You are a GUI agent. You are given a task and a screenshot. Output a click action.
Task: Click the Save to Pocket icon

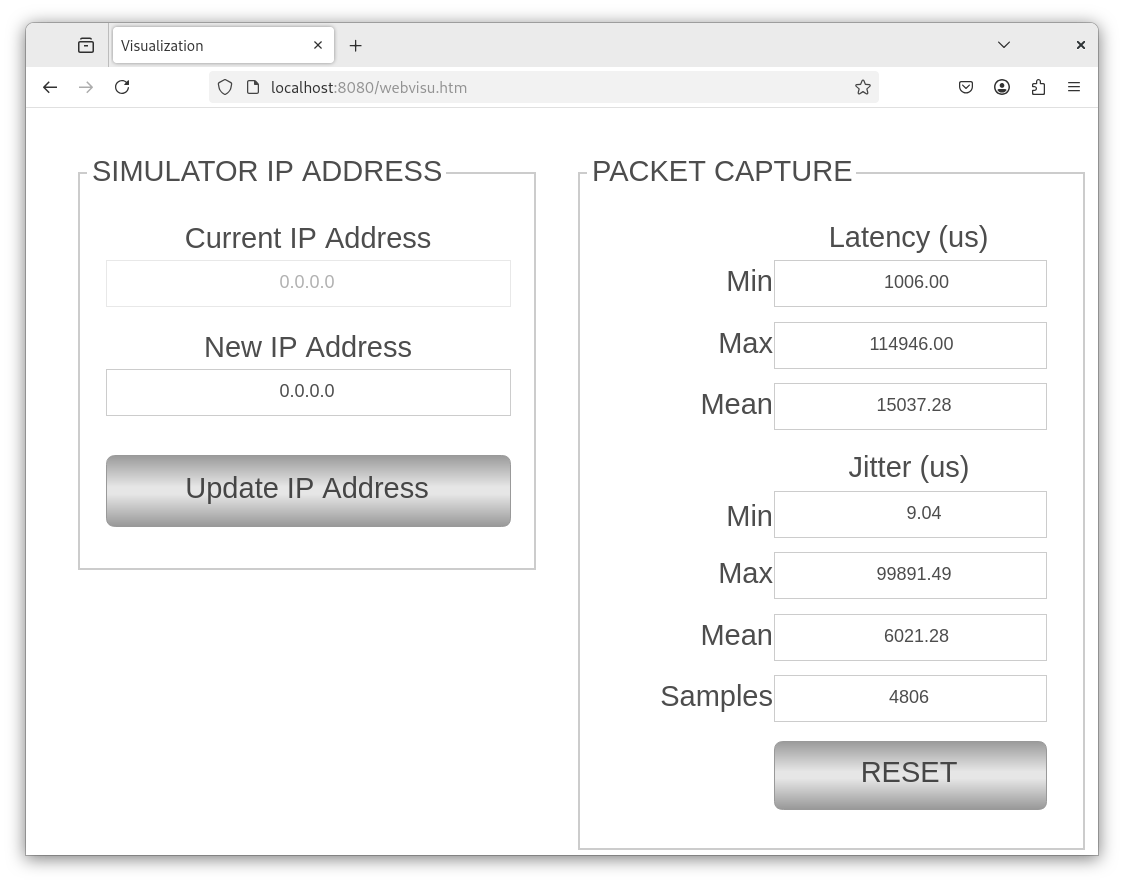click(966, 87)
